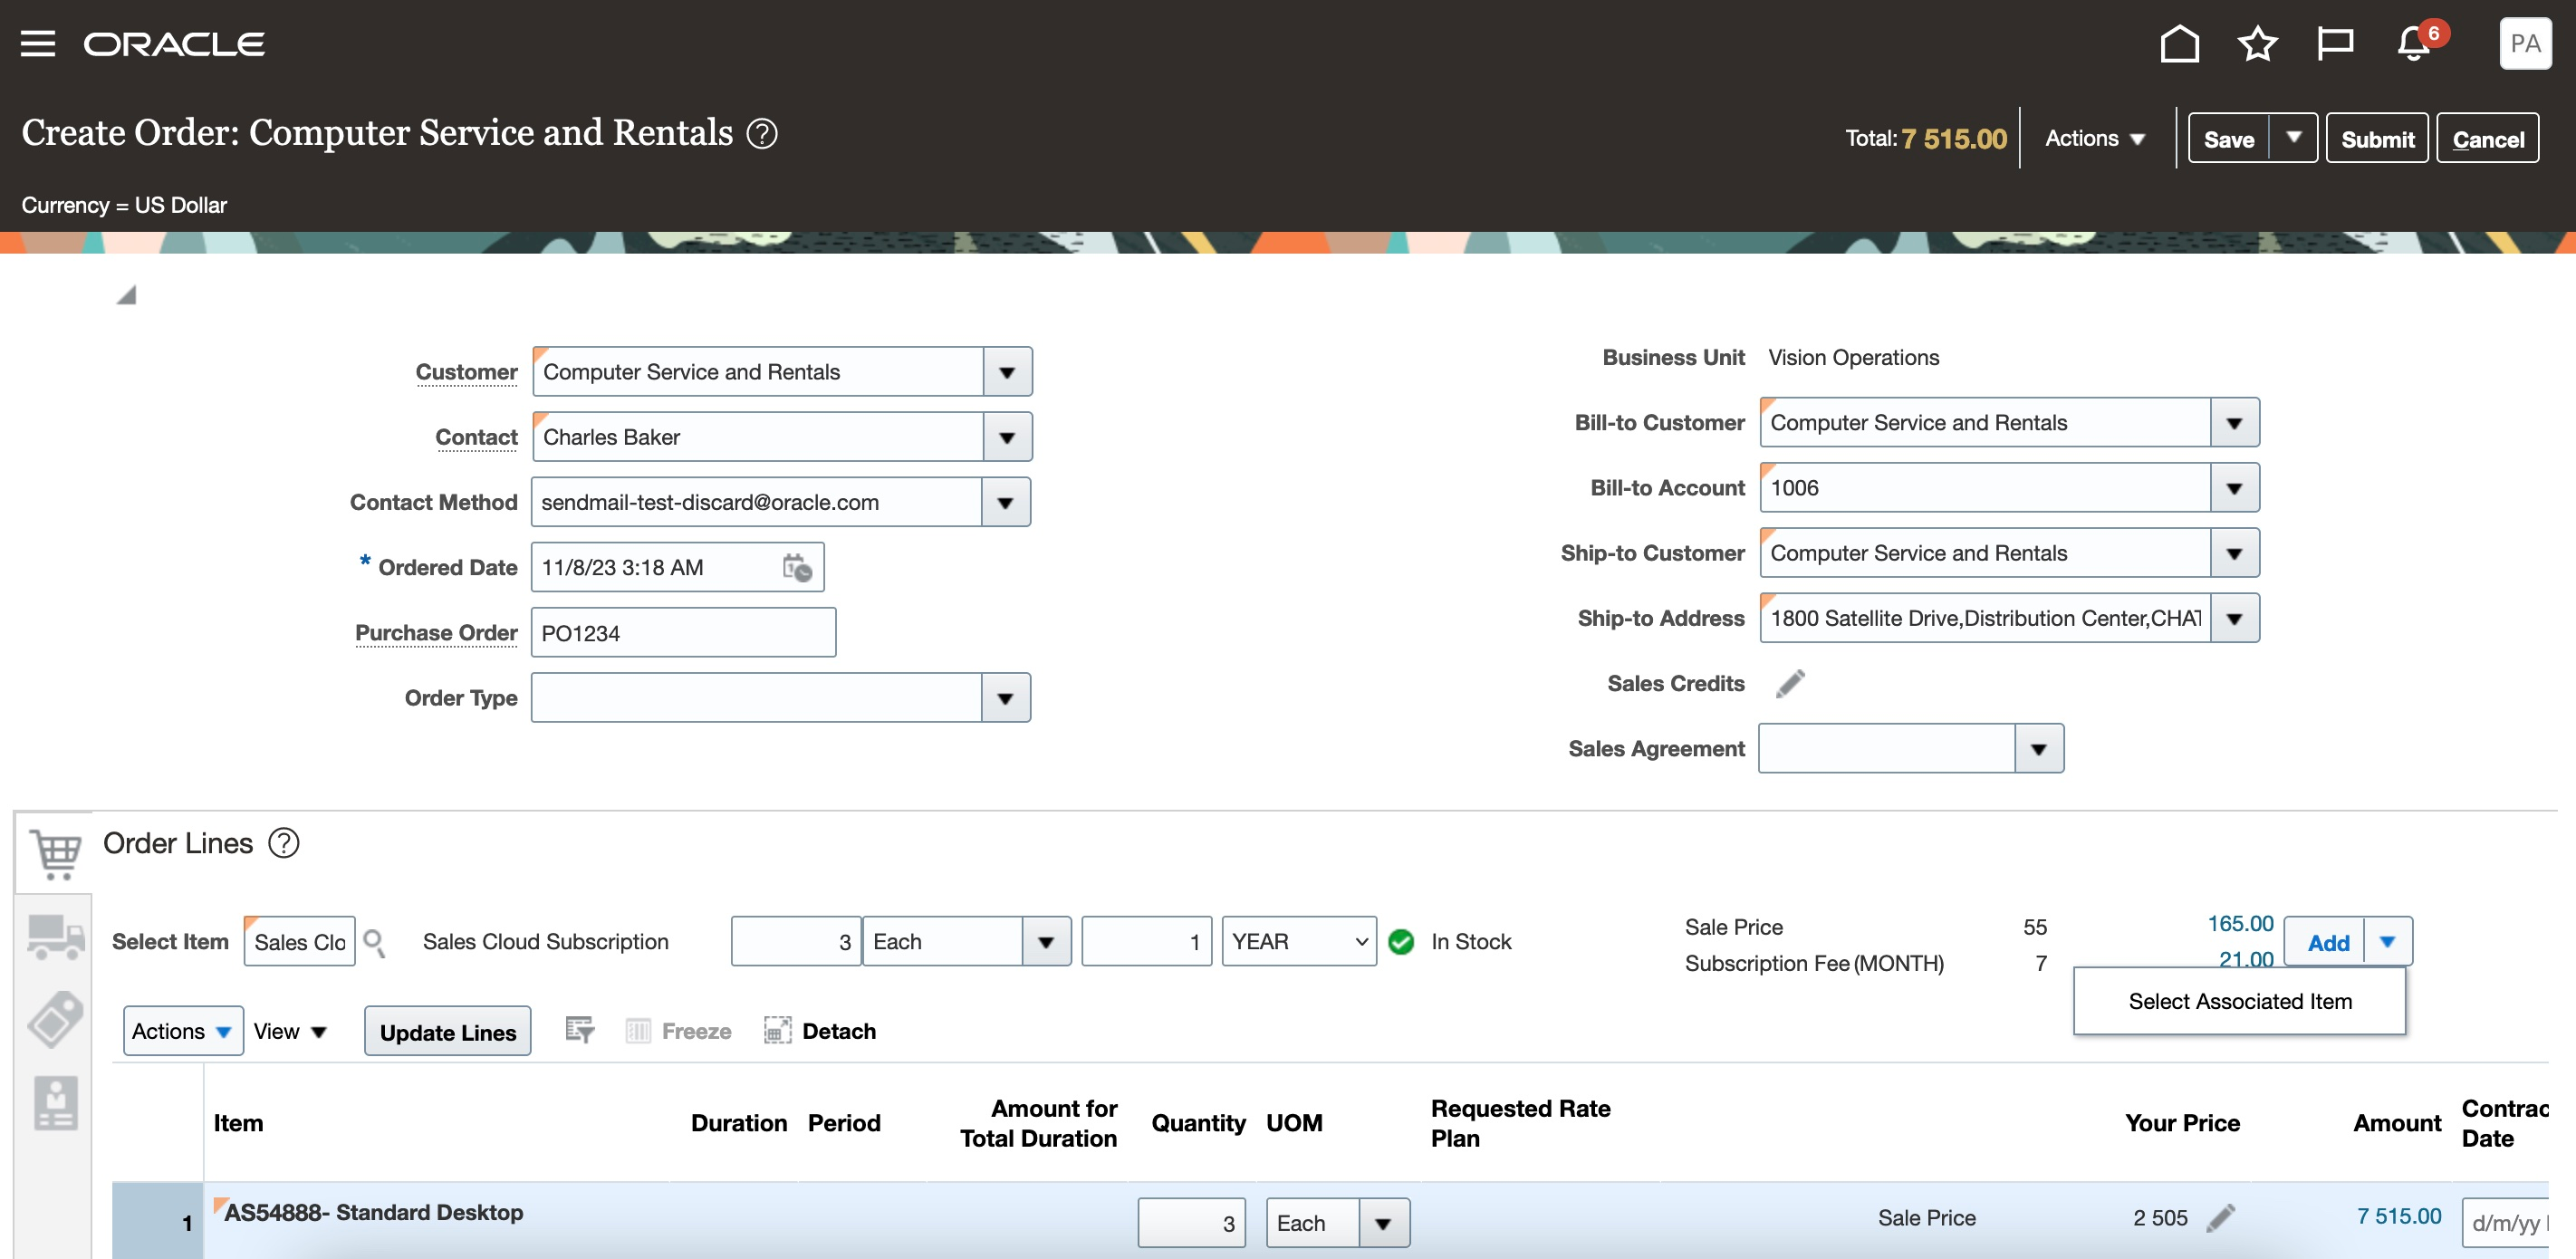
Task: Edit Sales Credits pencil icon
Action: 1790,683
